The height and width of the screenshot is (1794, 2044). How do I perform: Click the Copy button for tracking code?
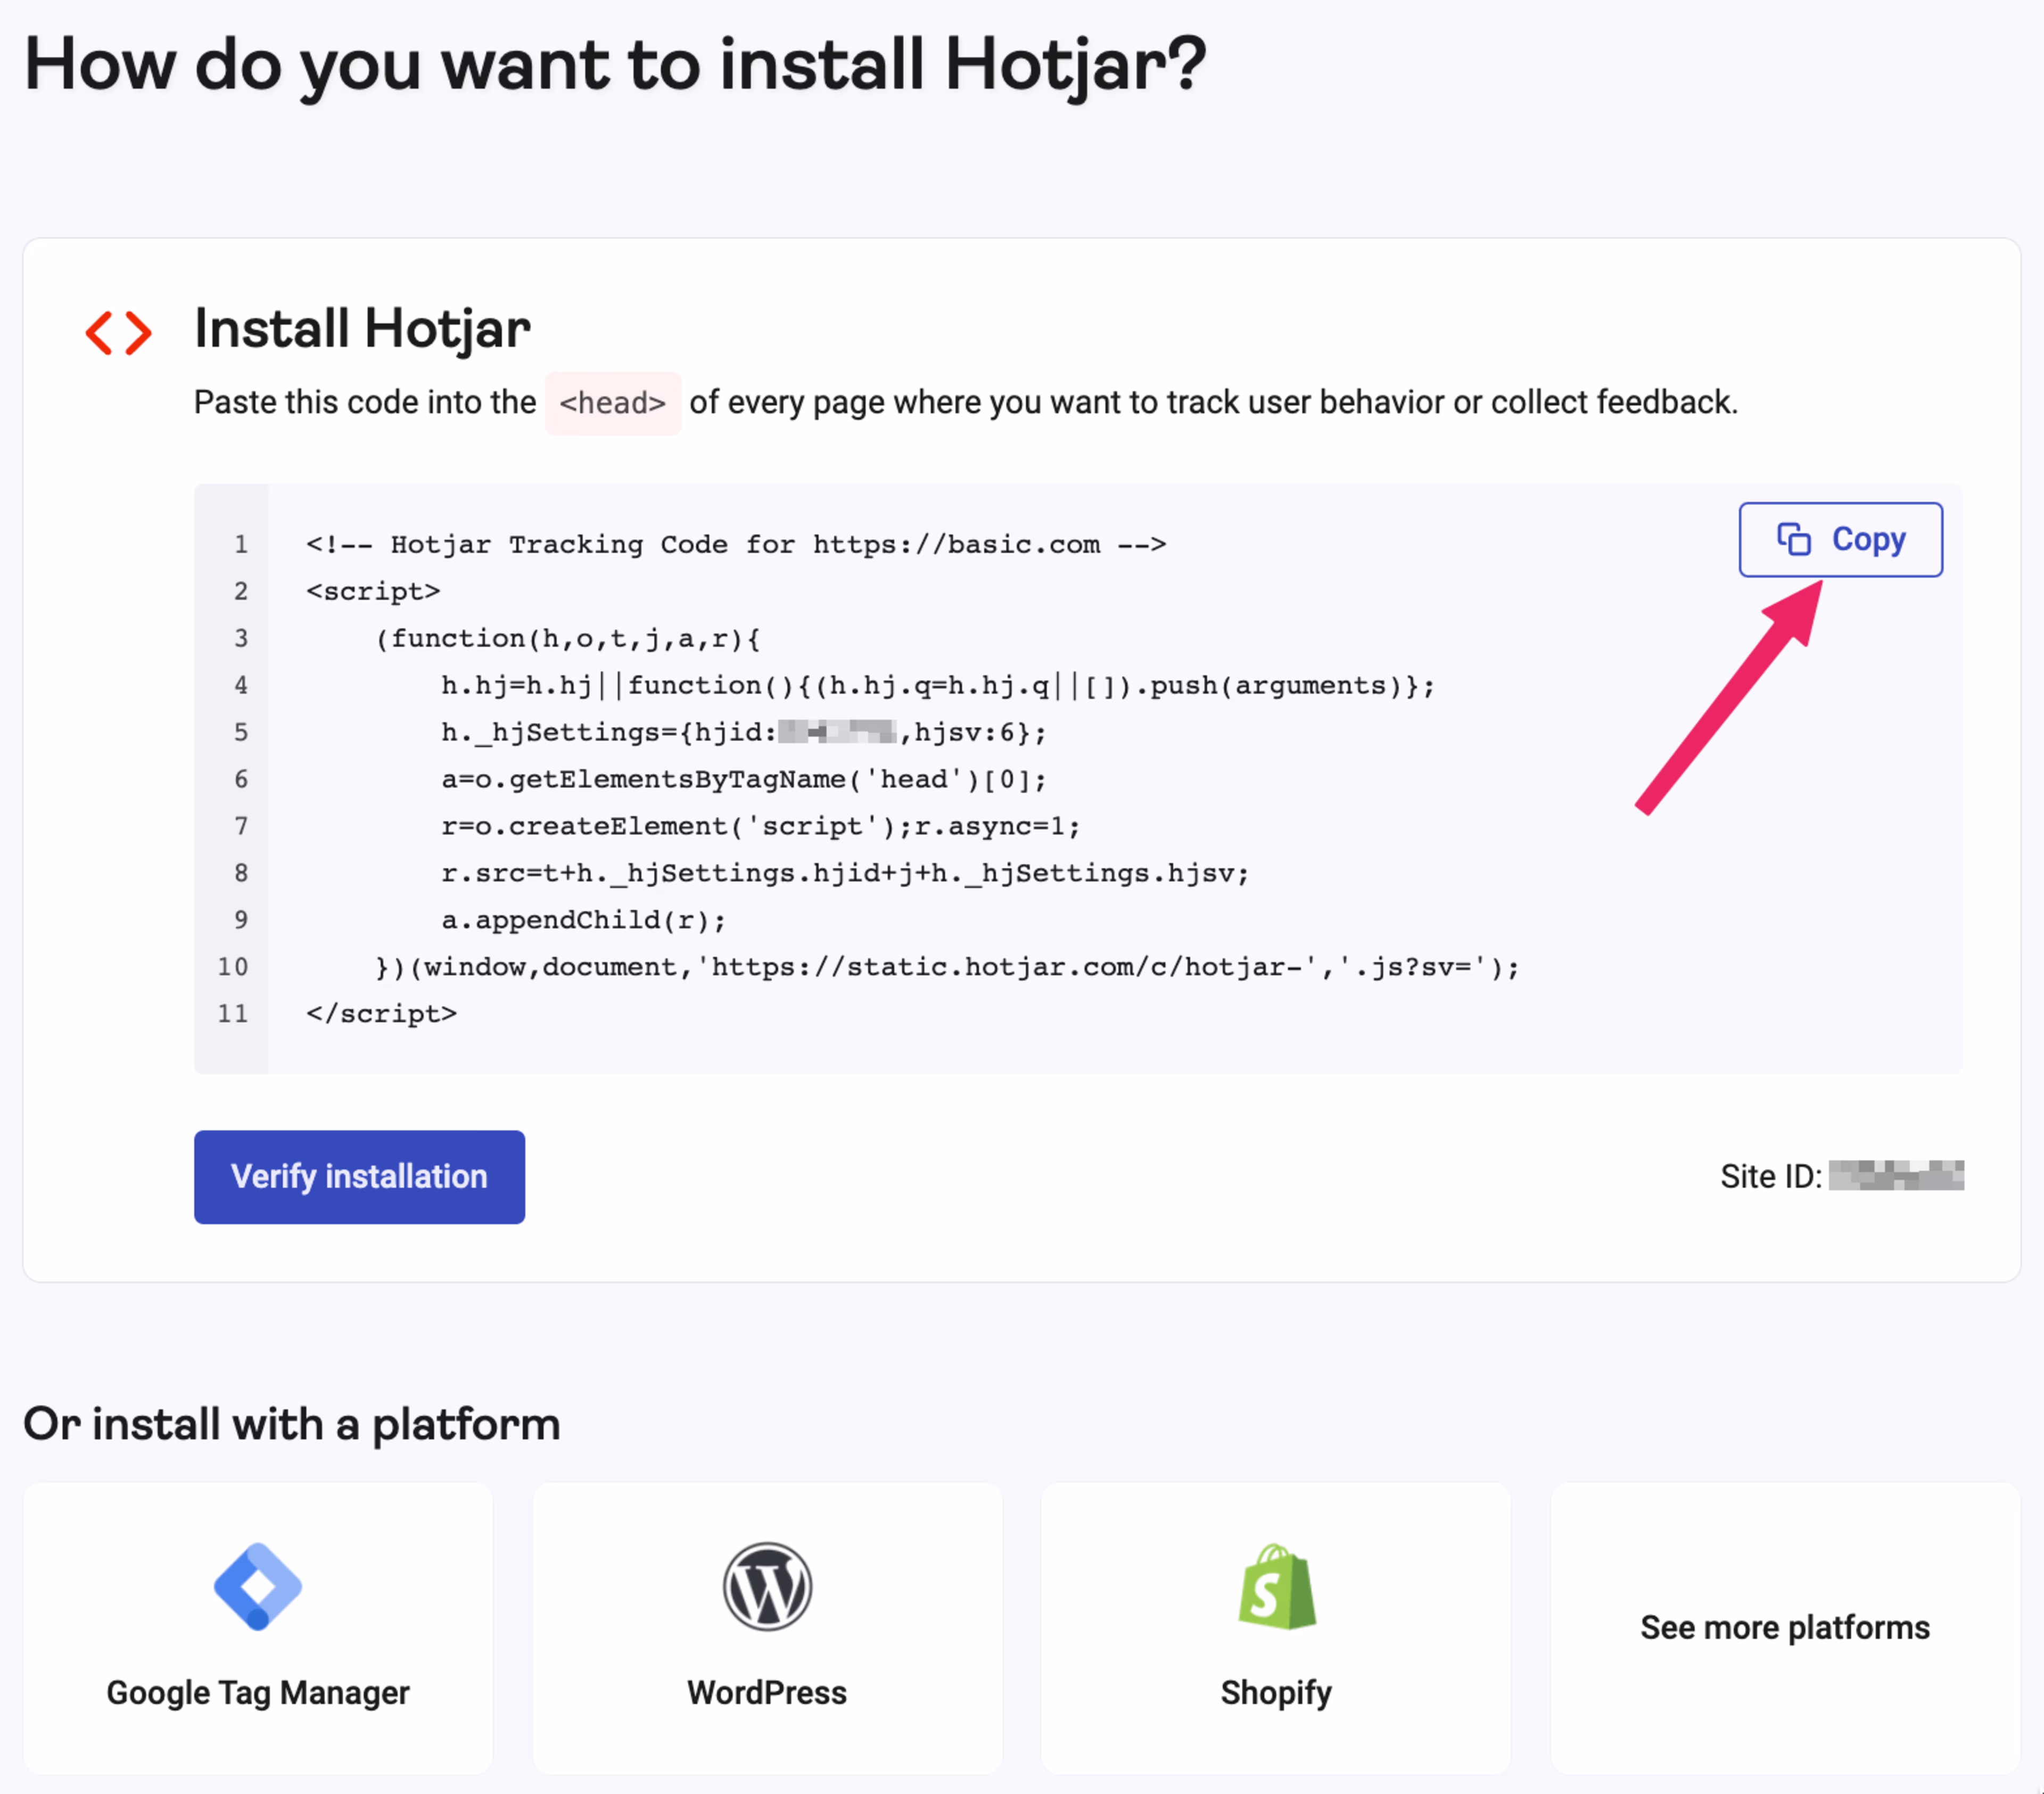point(1840,539)
